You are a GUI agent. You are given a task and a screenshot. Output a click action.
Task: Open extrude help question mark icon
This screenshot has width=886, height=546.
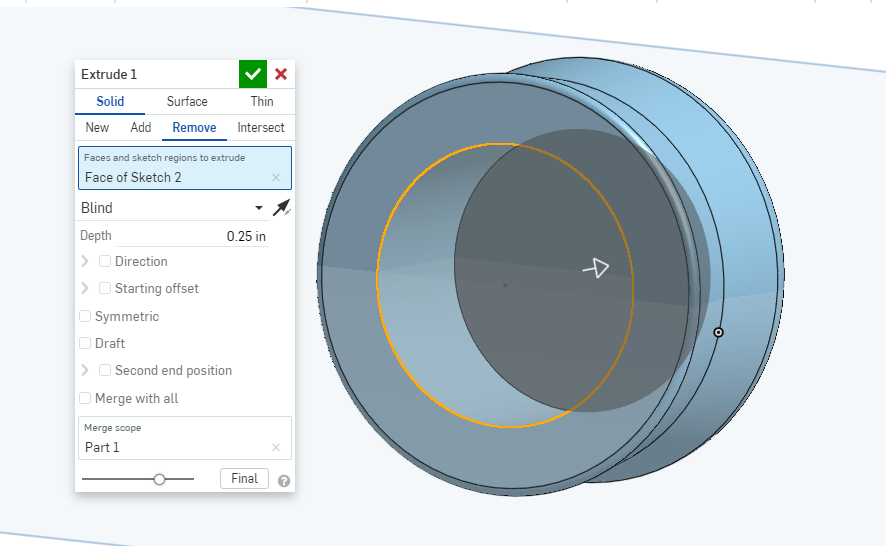[284, 481]
